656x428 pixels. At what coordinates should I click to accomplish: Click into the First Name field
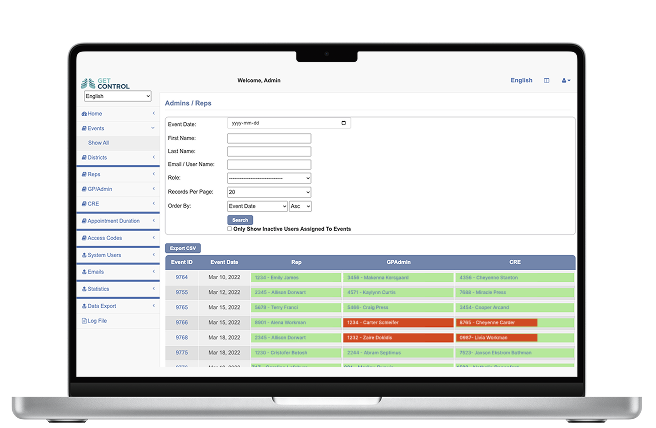[269, 138]
